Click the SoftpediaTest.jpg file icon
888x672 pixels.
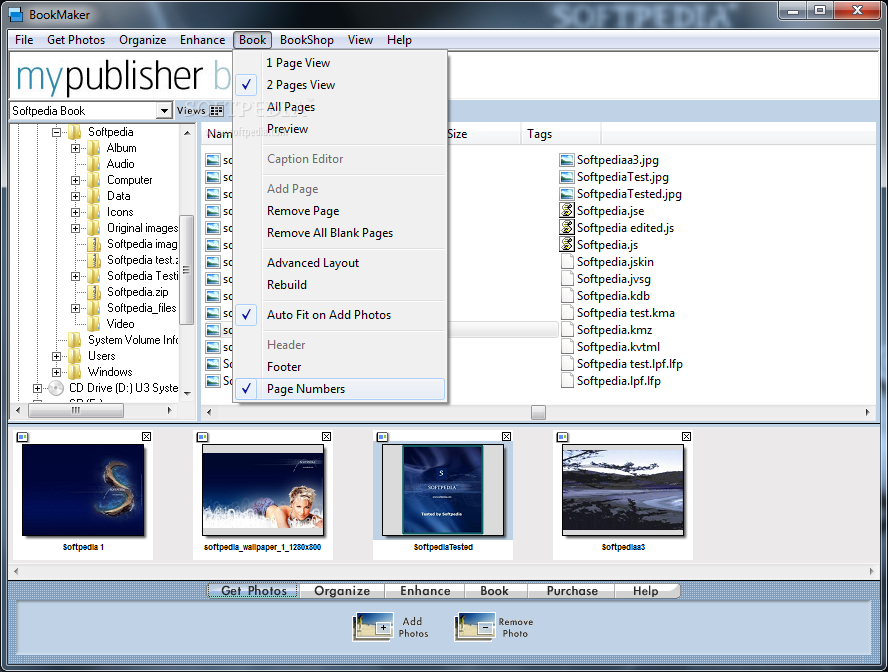pyautogui.click(x=566, y=177)
